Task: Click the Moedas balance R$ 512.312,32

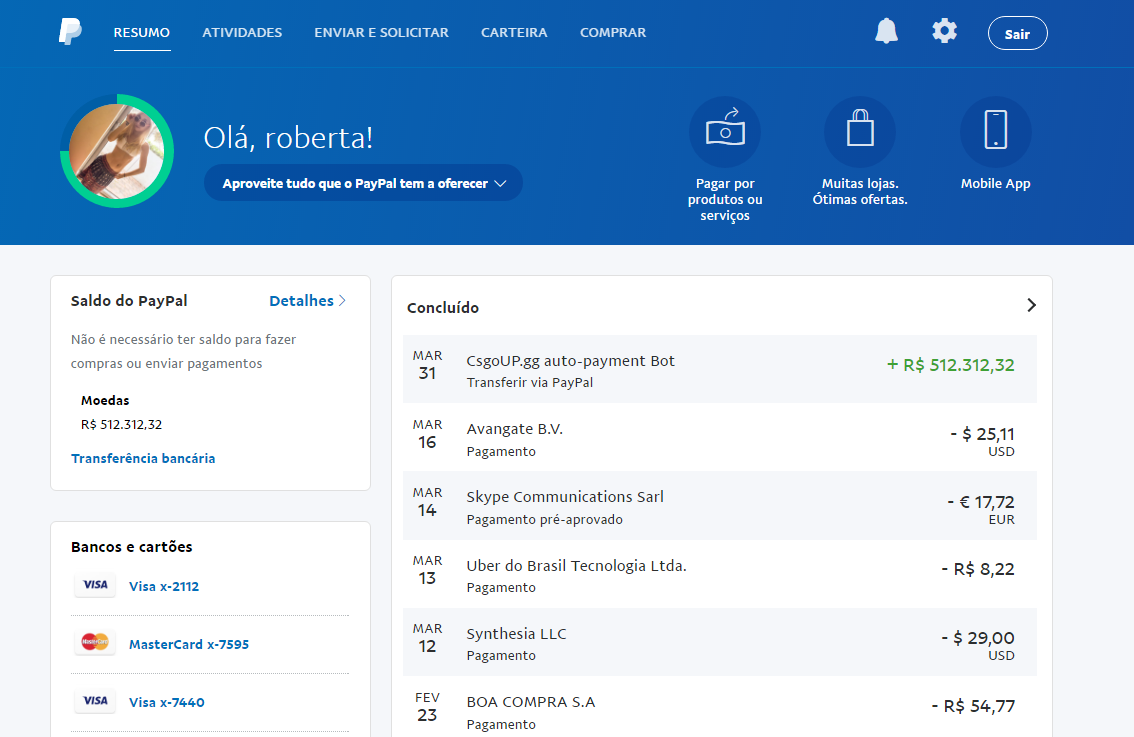Action: pyautogui.click(x=122, y=425)
